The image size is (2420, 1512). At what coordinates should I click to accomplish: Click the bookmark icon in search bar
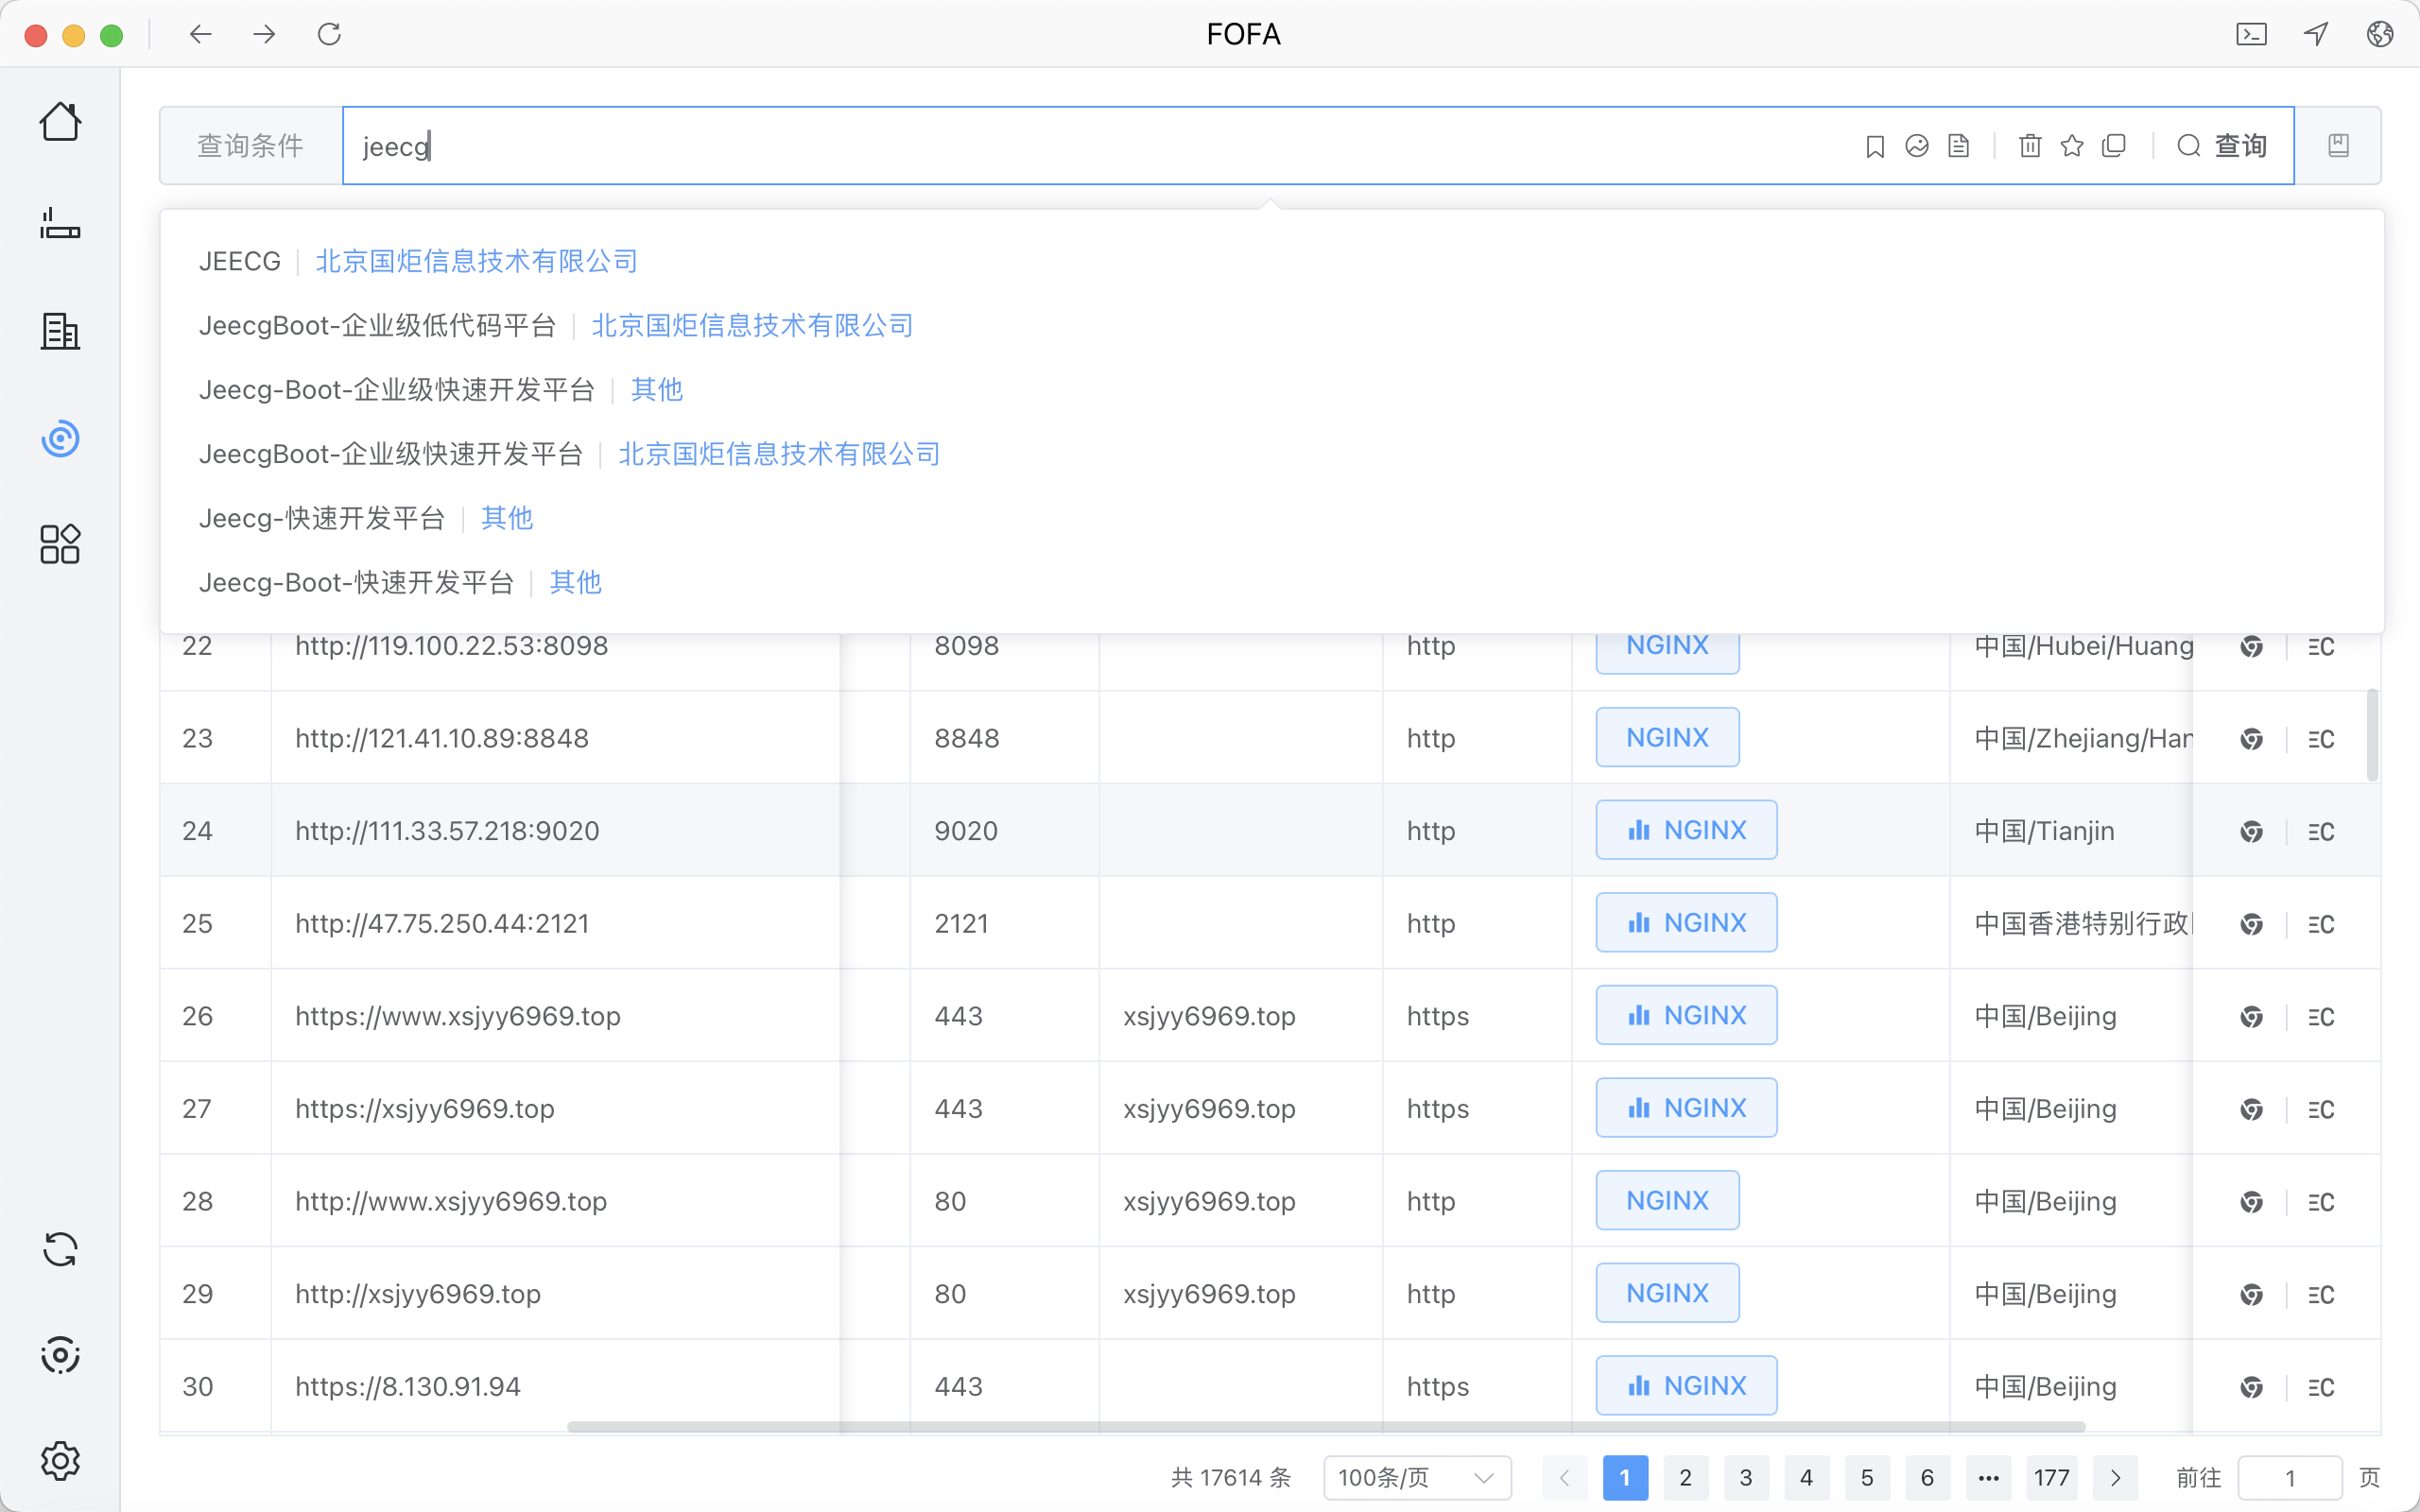[1875, 146]
